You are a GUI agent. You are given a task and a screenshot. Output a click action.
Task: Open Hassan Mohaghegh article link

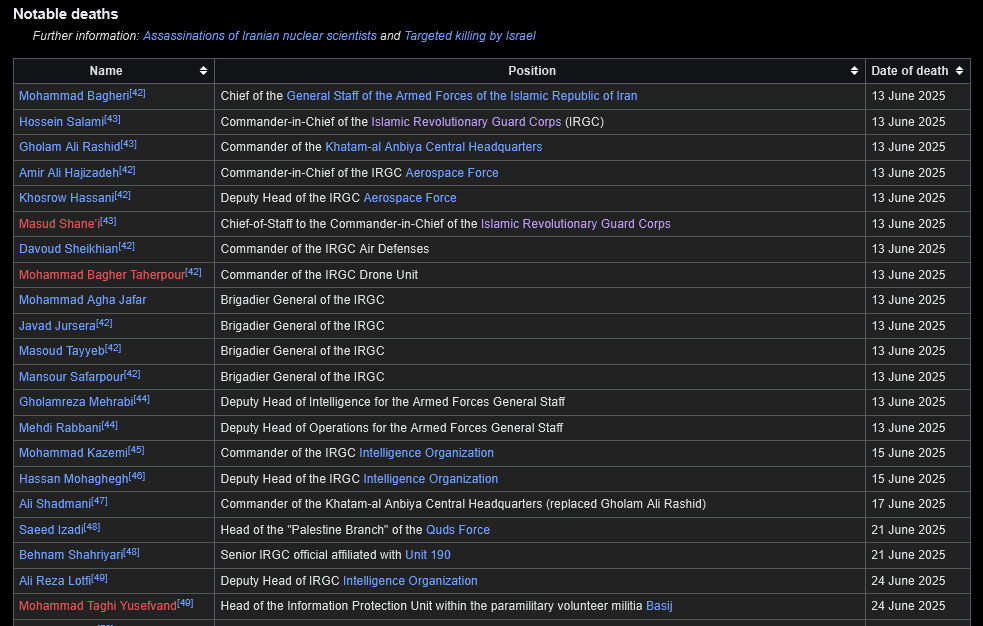(73, 479)
